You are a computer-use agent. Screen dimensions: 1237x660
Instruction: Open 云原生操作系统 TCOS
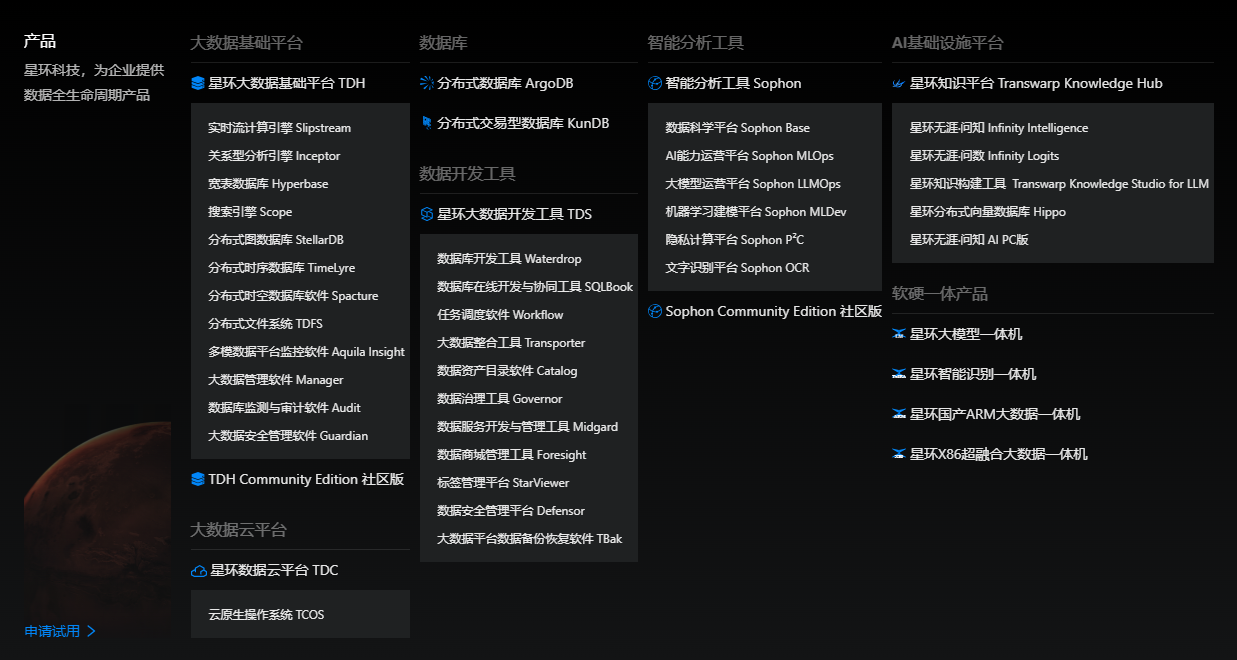click(x=266, y=615)
